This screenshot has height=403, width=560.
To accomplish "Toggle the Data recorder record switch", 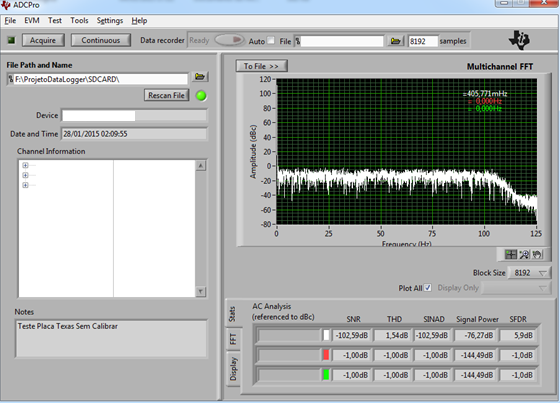I will [x=230, y=40].
